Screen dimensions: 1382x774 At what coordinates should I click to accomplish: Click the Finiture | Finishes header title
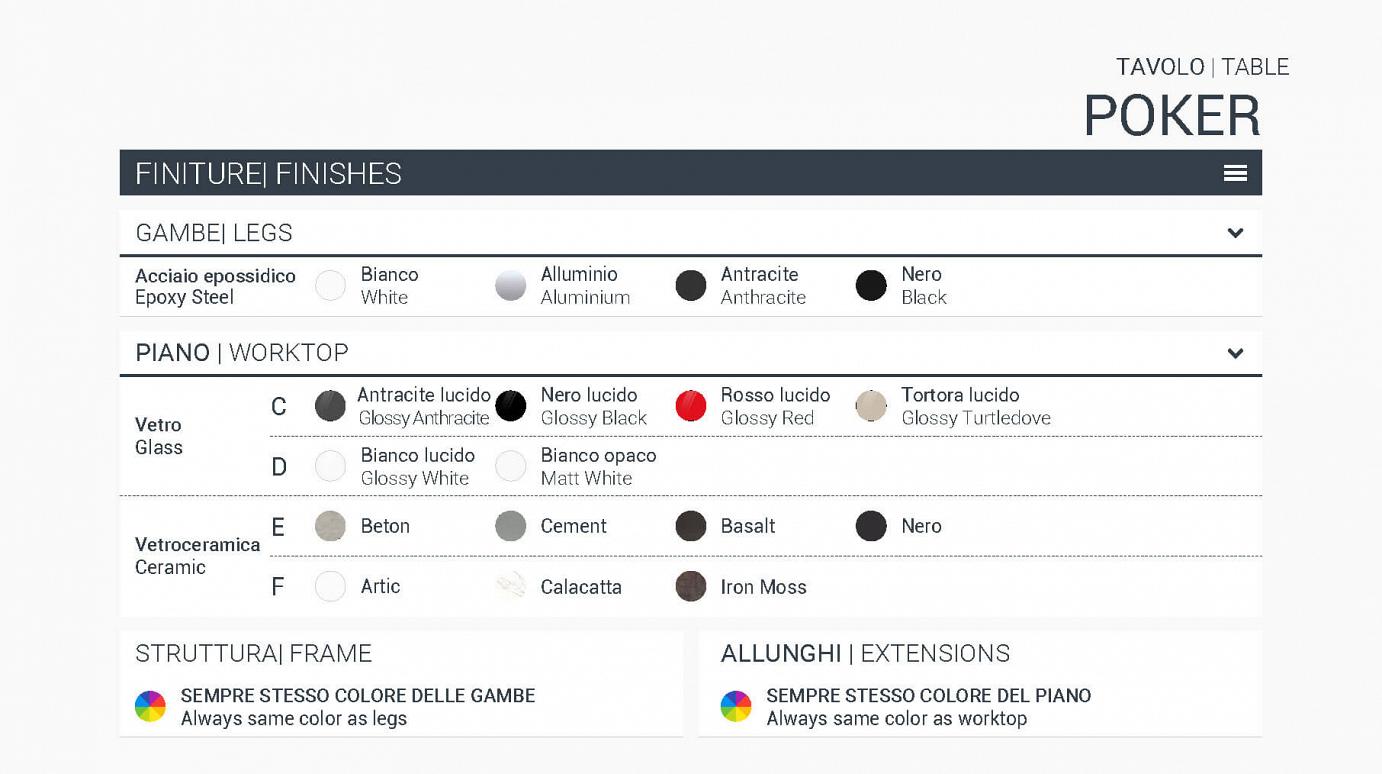click(268, 174)
